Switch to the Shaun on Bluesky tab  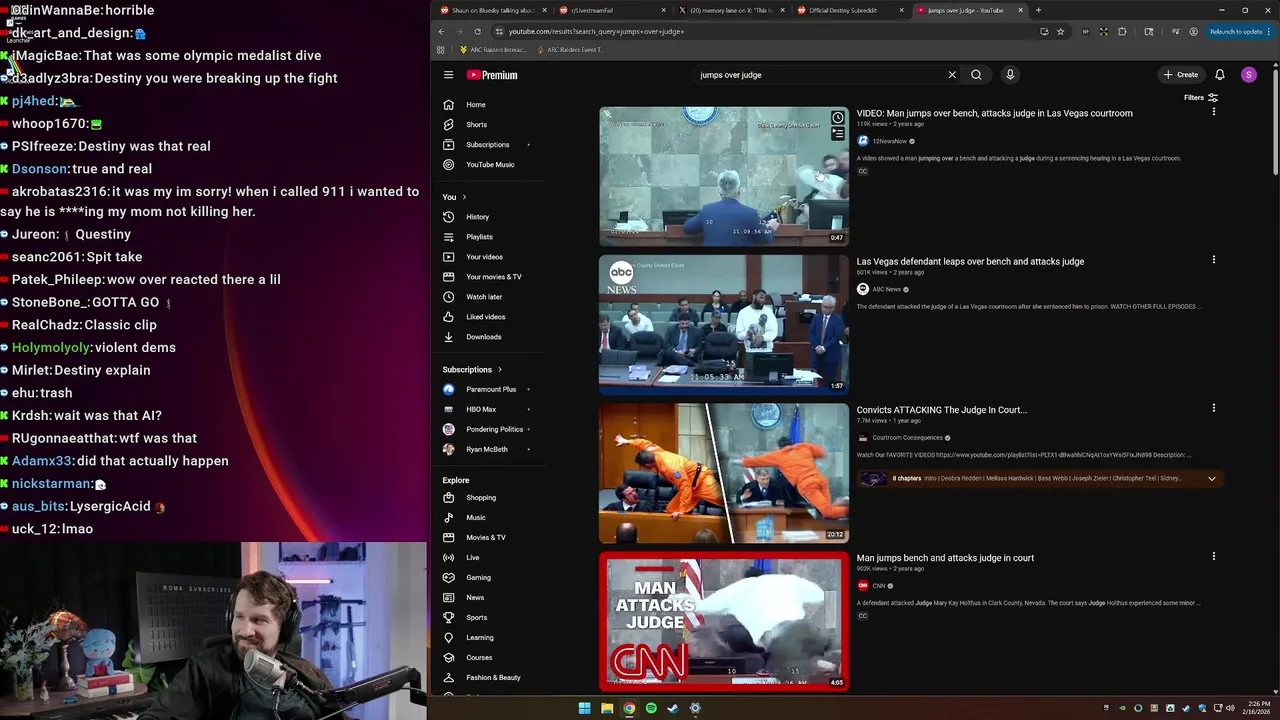491,10
